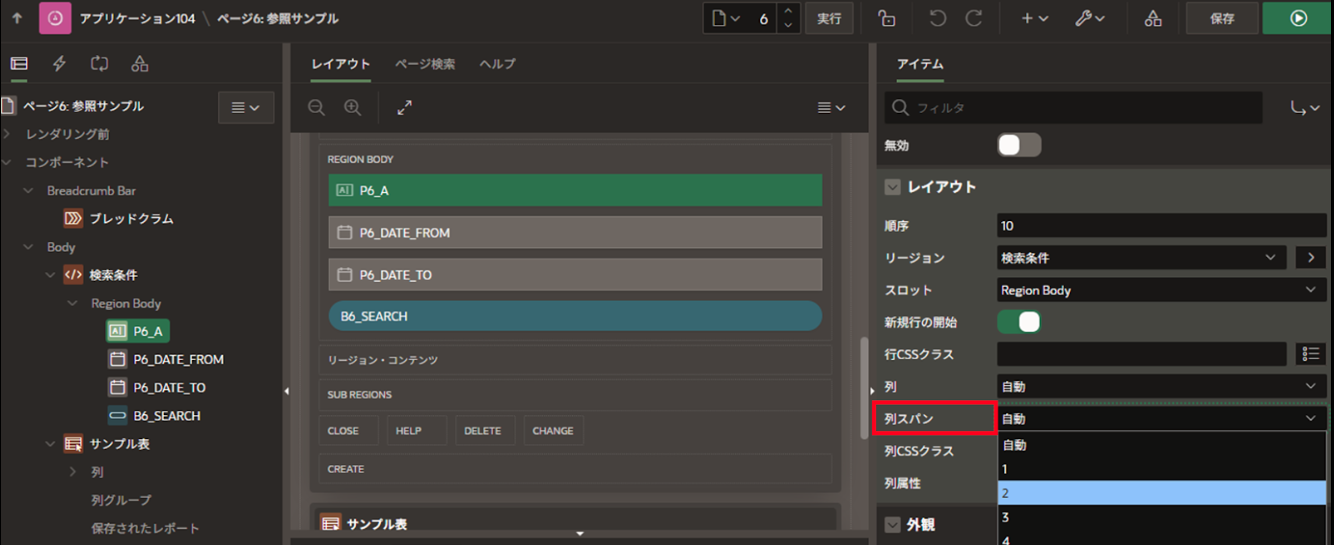The width and height of the screenshot is (1334, 545).
Task: Zoom out the layout view
Action: (317, 107)
